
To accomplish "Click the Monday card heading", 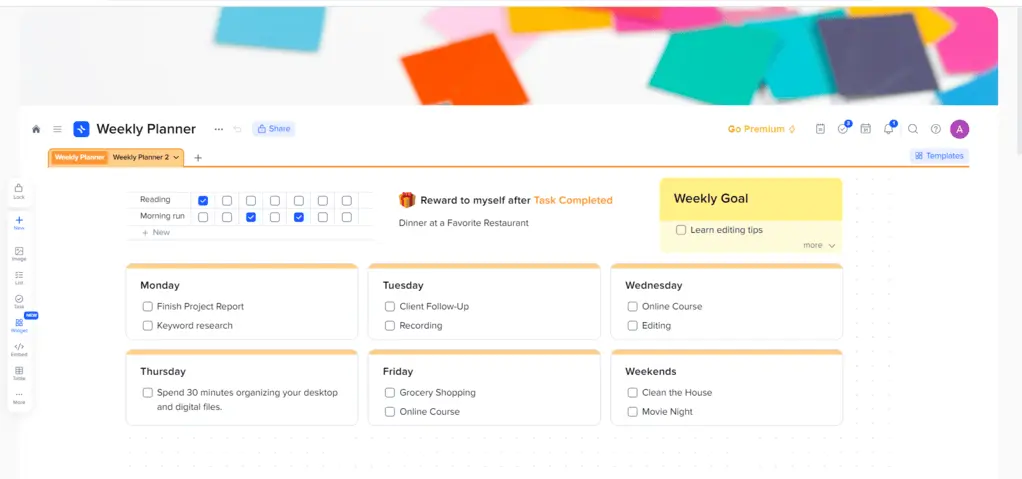I will (x=160, y=285).
